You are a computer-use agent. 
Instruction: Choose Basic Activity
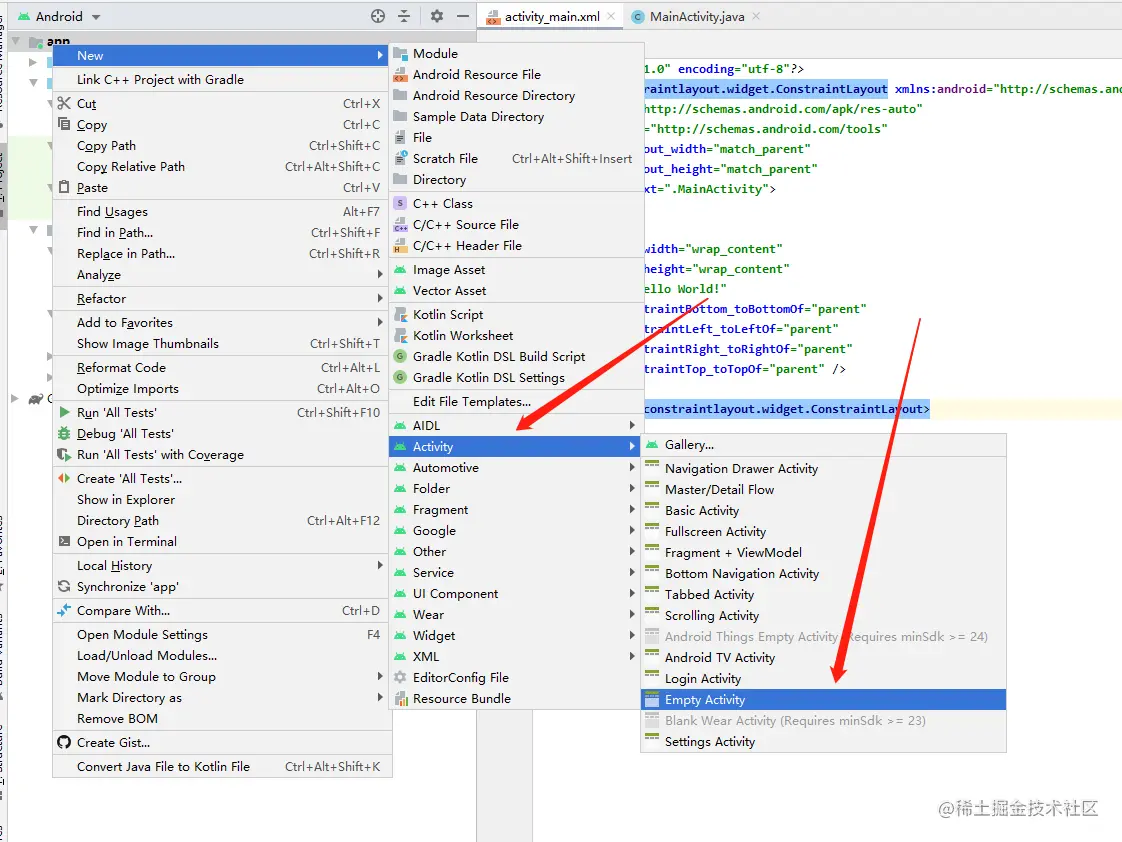824,510
